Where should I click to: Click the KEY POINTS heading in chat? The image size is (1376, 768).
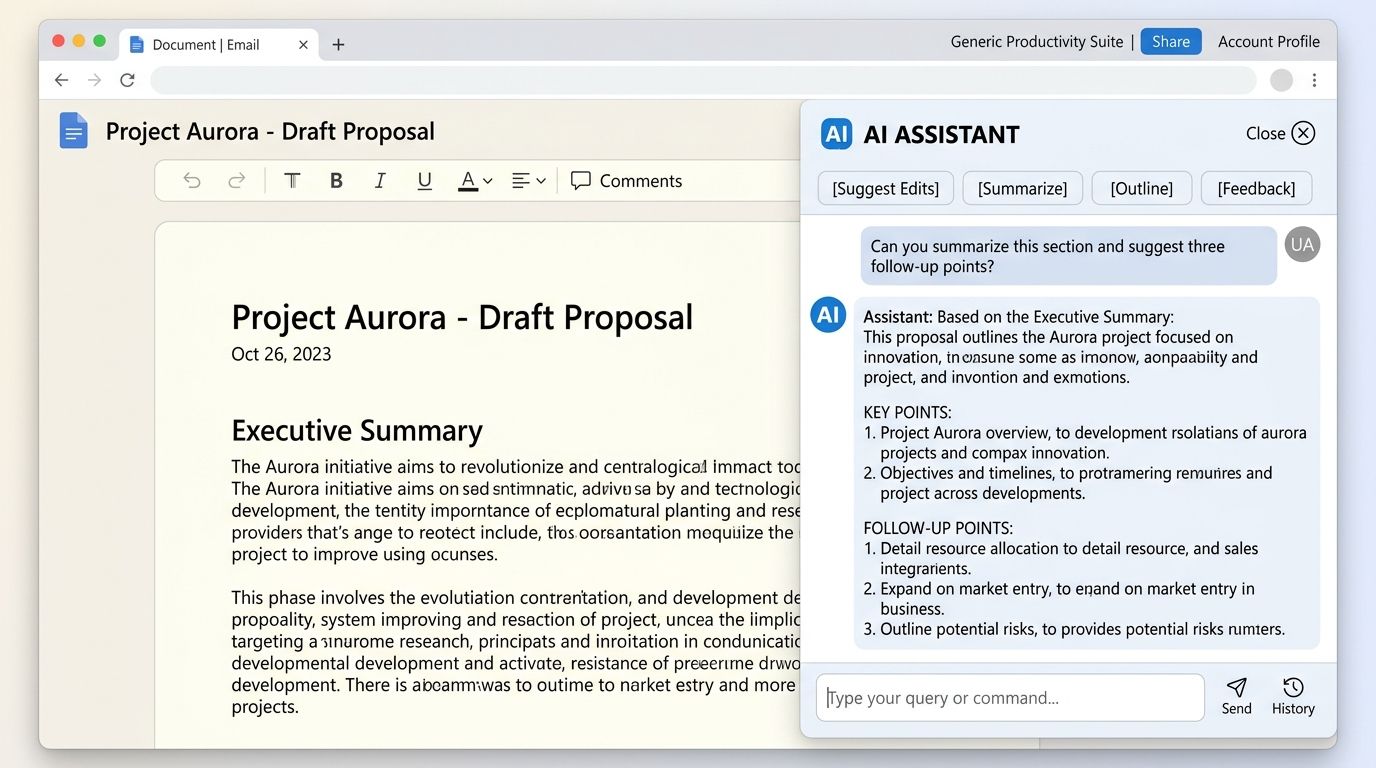pos(907,412)
